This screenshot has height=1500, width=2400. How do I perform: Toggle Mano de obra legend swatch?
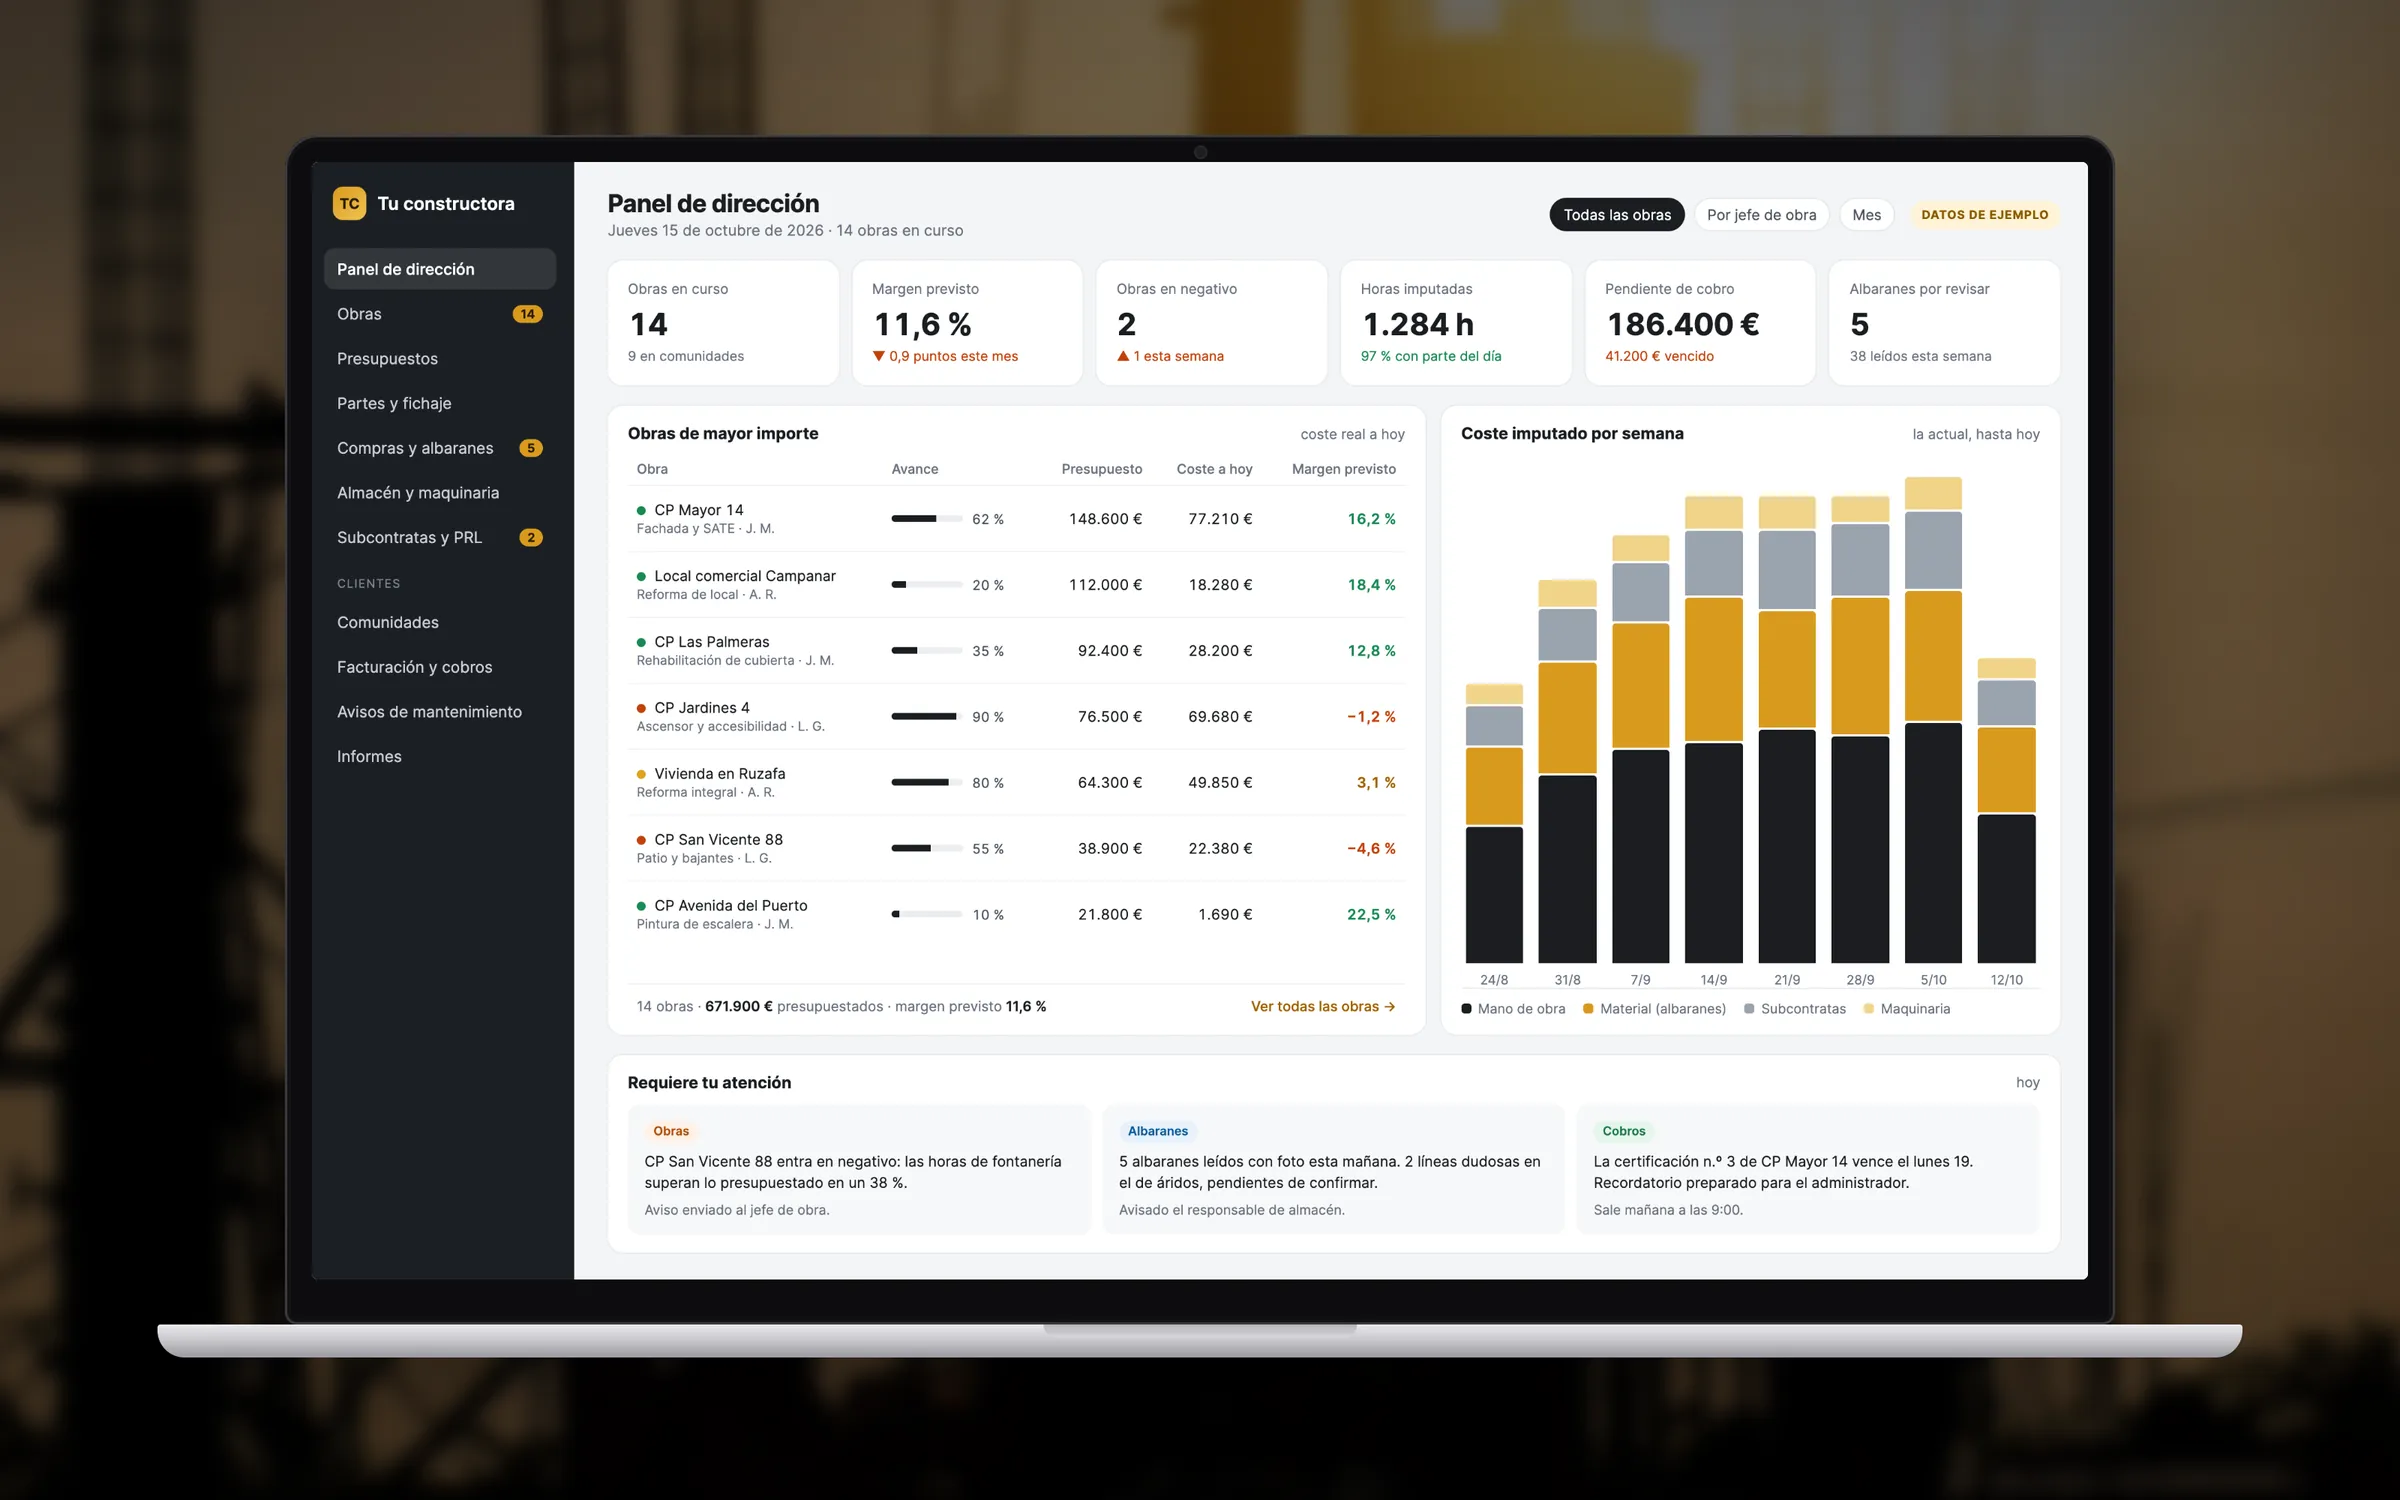1466,1009
